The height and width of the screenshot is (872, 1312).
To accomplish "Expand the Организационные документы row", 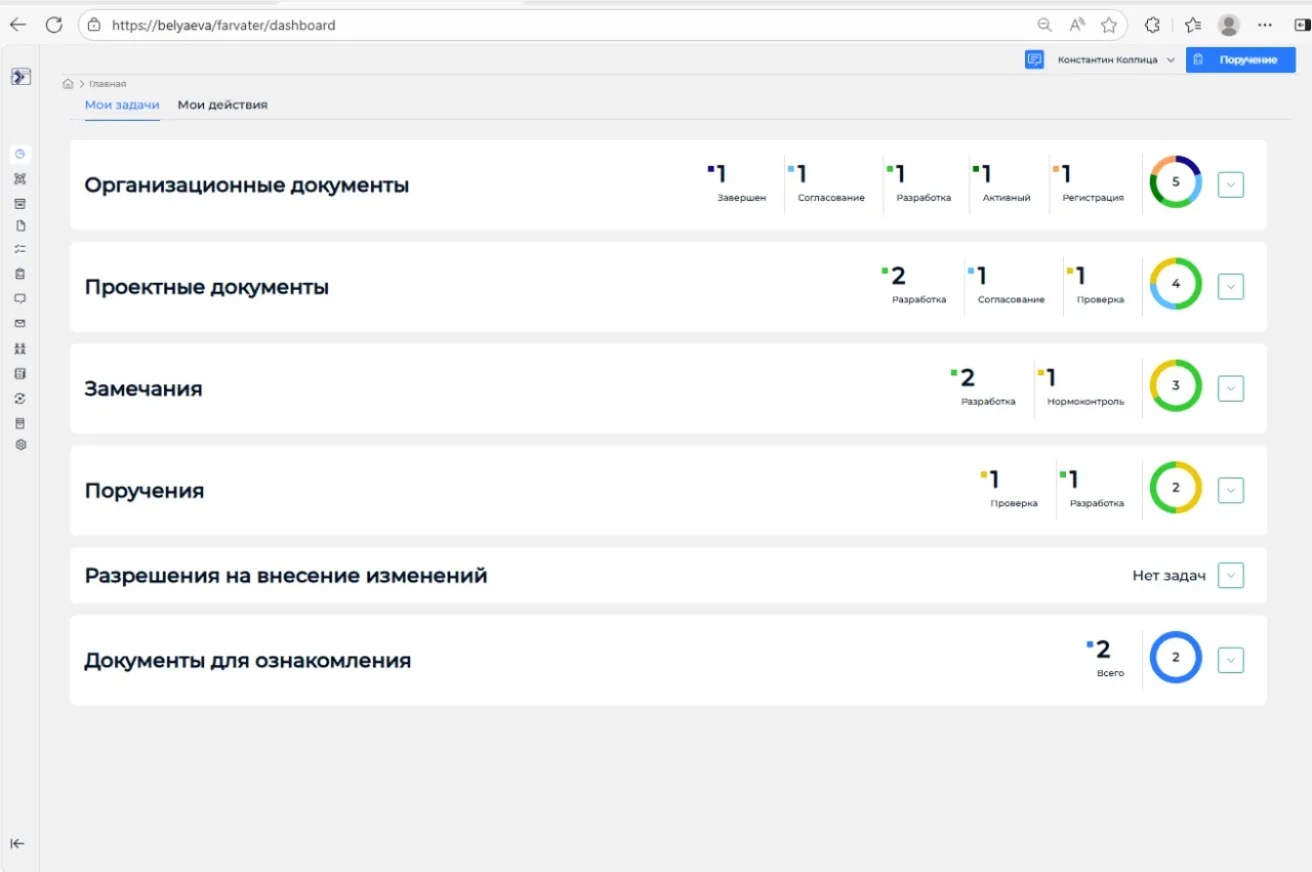I will [1230, 183].
